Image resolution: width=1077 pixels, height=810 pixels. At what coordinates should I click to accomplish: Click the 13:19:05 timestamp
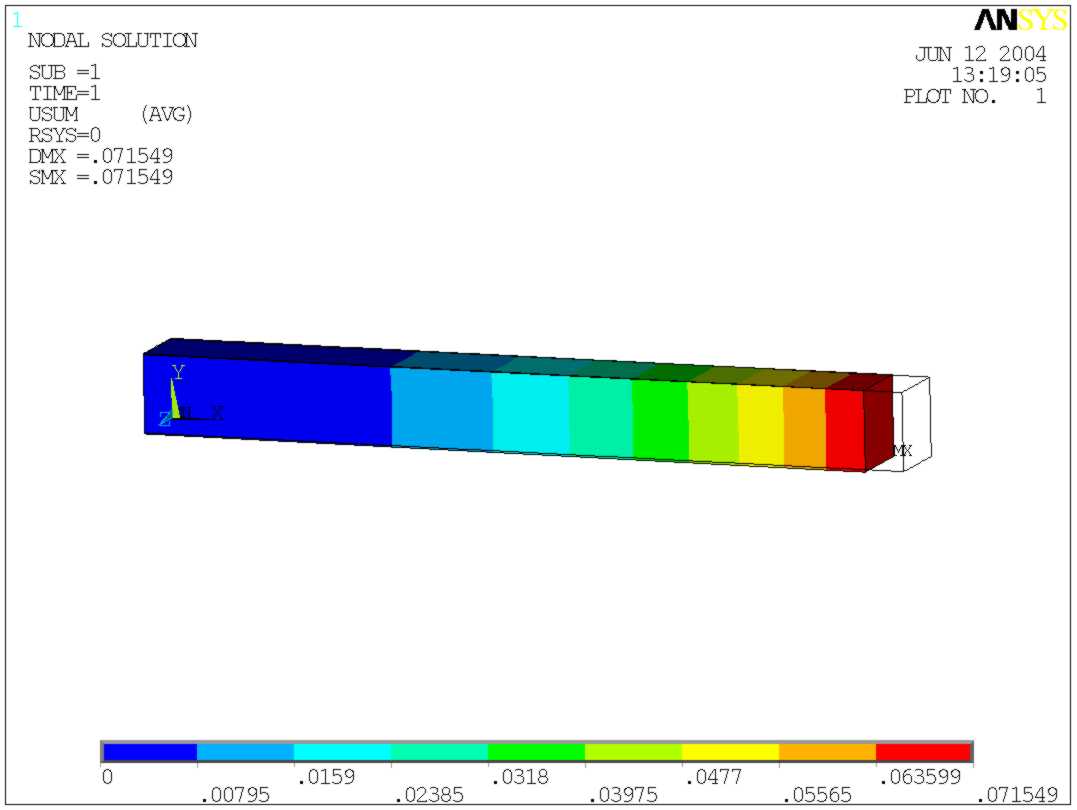click(x=999, y=75)
